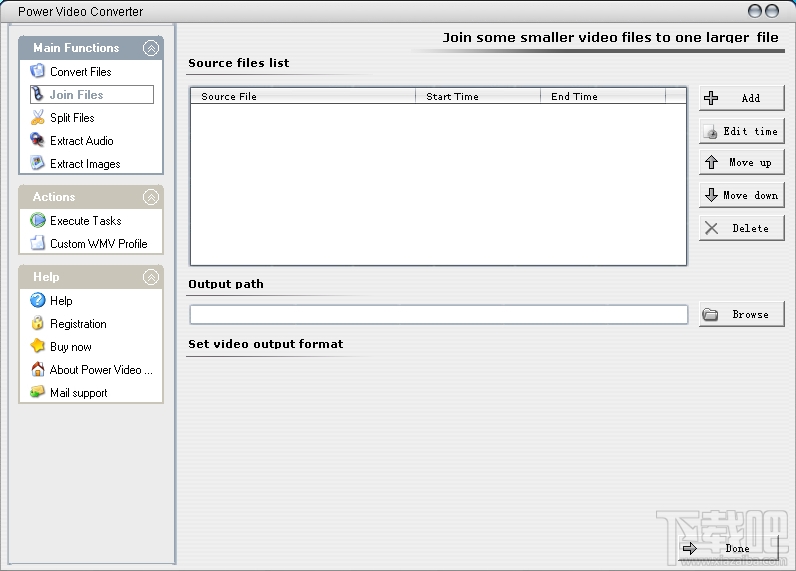Open the Help entry text
Viewport: 796px width, 571px height.
pos(61,301)
